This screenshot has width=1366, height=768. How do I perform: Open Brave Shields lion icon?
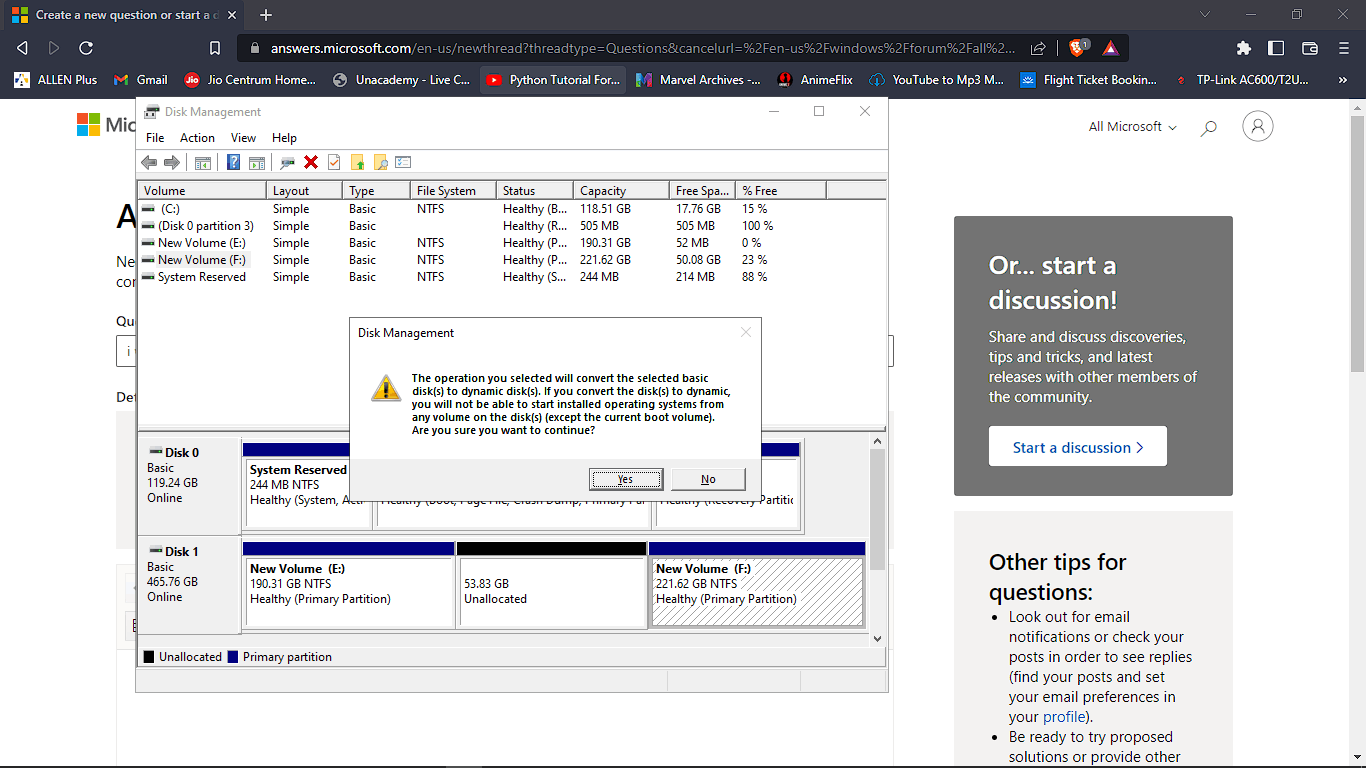(1078, 47)
